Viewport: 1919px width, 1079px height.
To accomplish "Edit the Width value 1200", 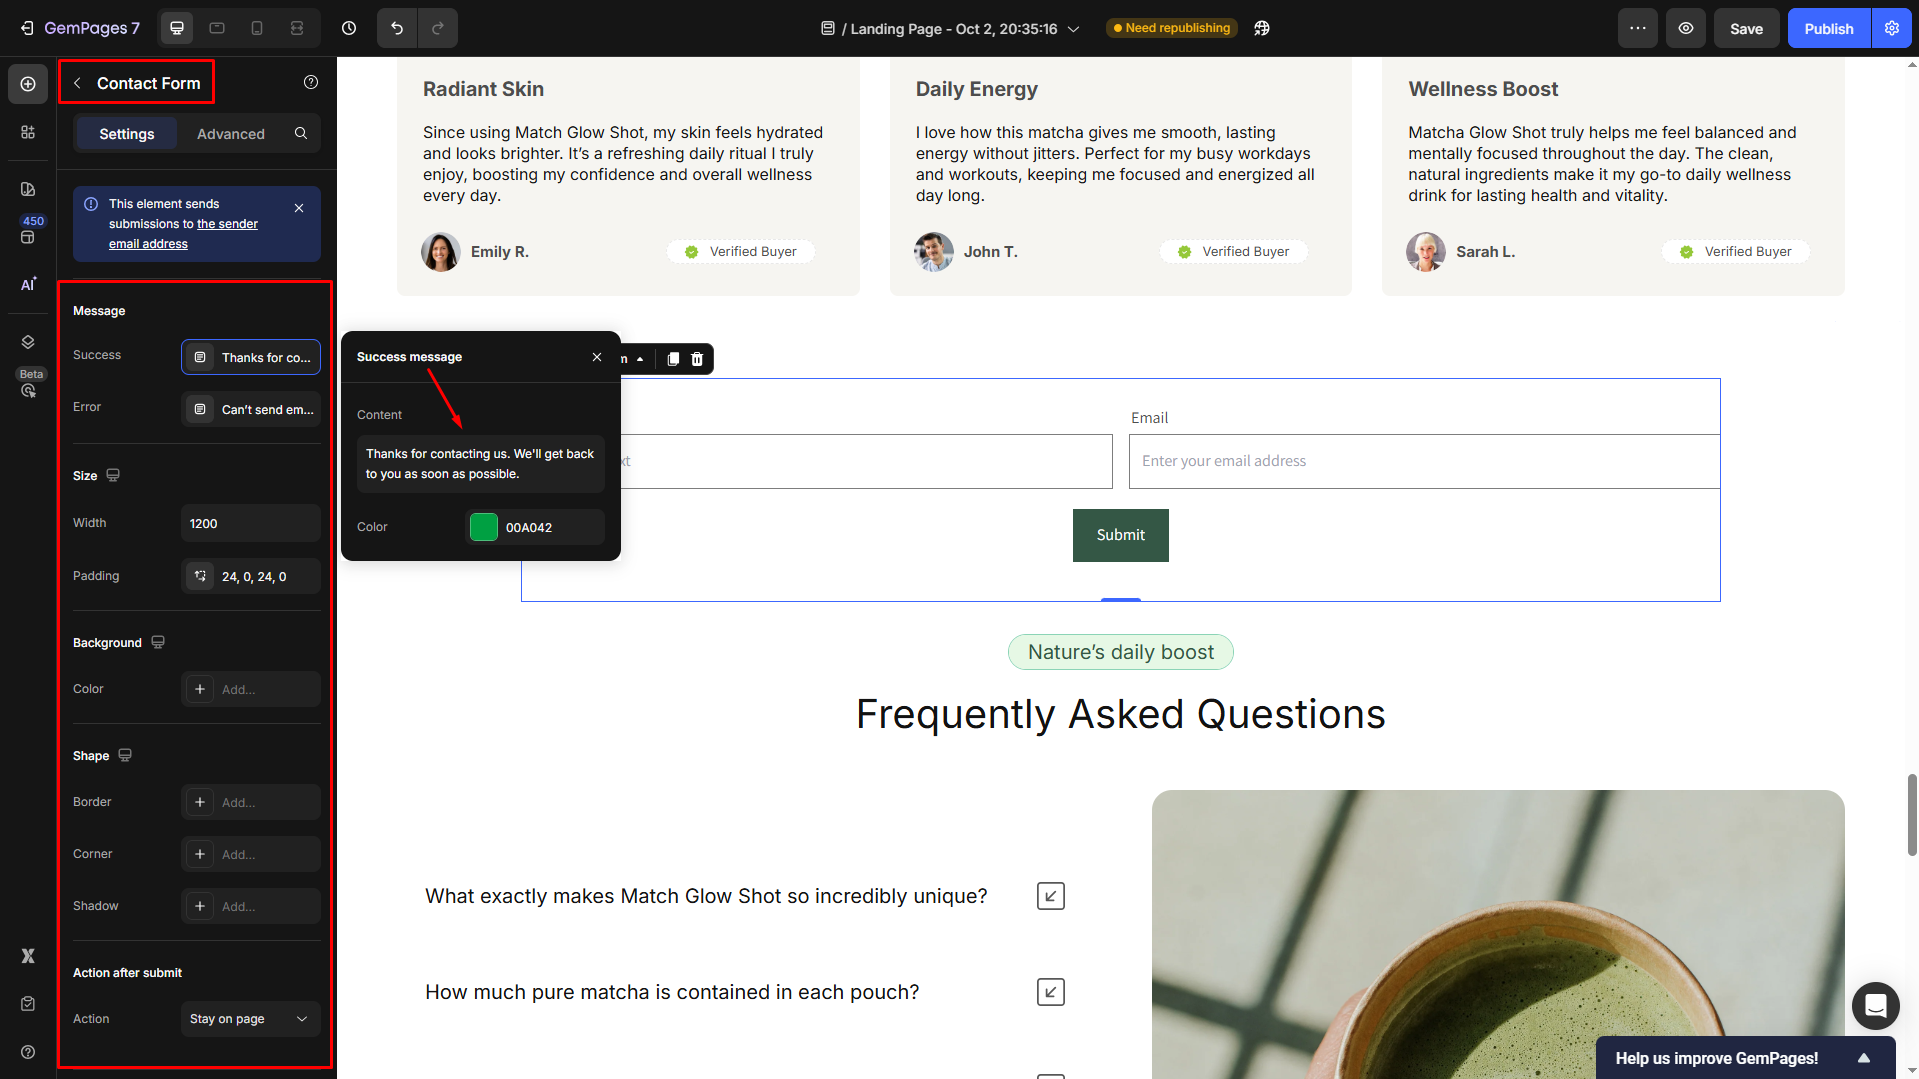I will [x=251, y=523].
